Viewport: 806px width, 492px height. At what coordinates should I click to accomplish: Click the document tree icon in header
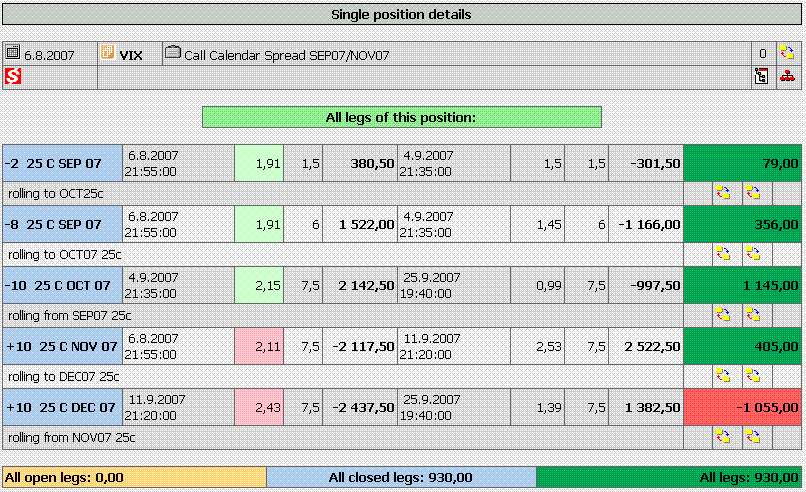tap(761, 77)
